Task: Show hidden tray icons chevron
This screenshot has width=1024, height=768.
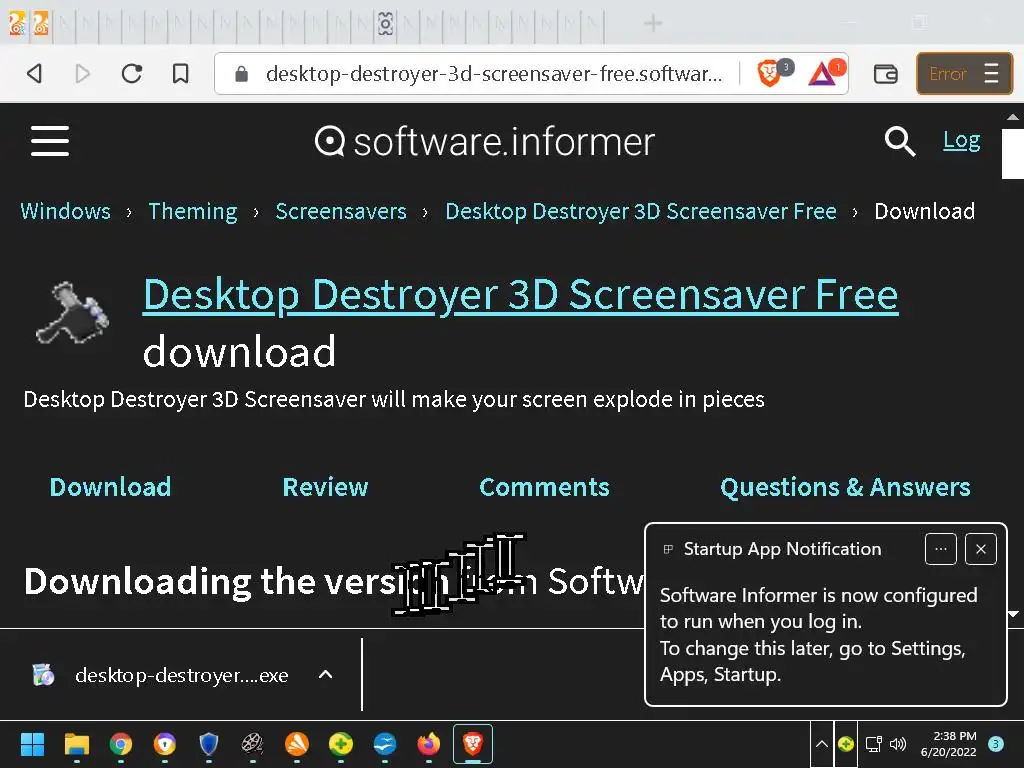Action: (822, 744)
